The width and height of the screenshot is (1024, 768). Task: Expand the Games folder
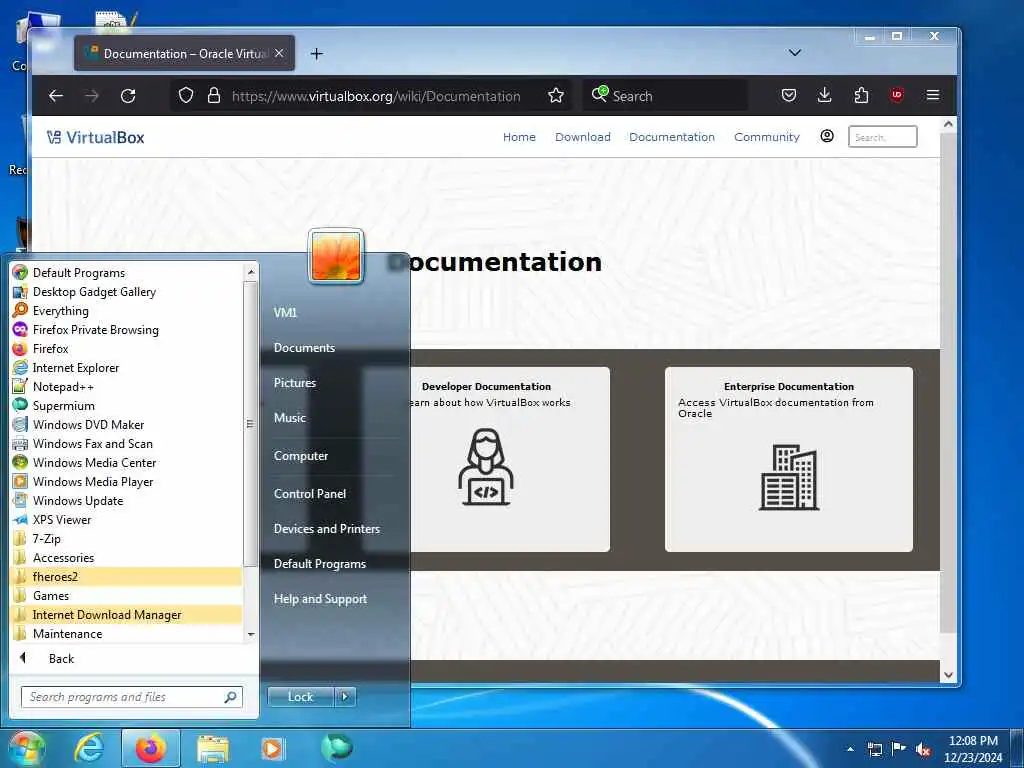(x=127, y=596)
